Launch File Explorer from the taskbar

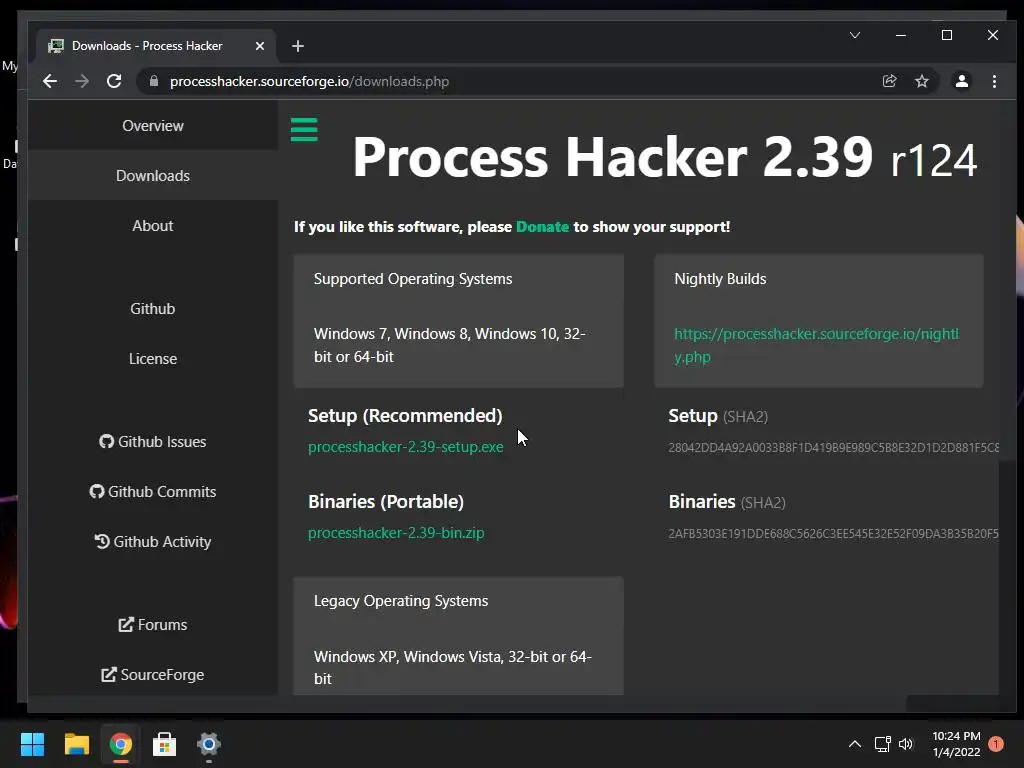[76, 744]
